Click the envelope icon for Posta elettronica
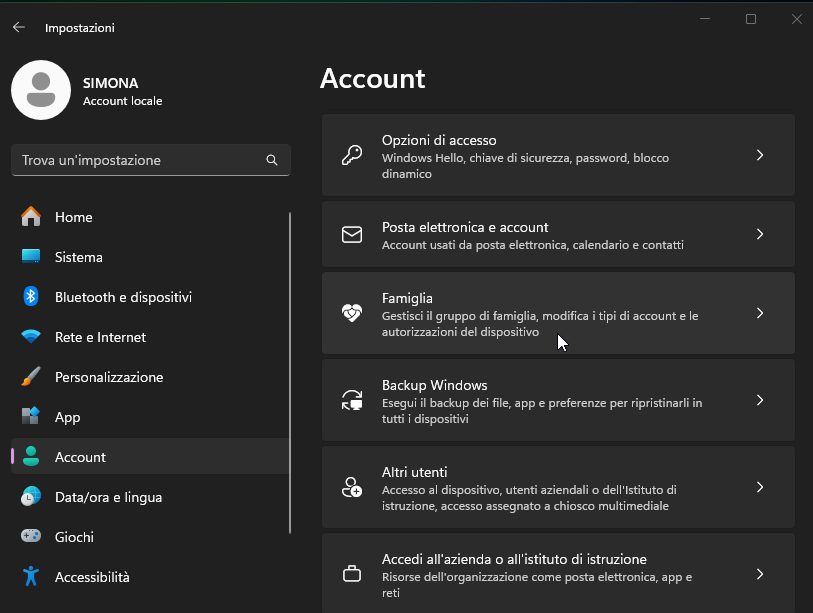The width and height of the screenshot is (813, 613). (352, 234)
